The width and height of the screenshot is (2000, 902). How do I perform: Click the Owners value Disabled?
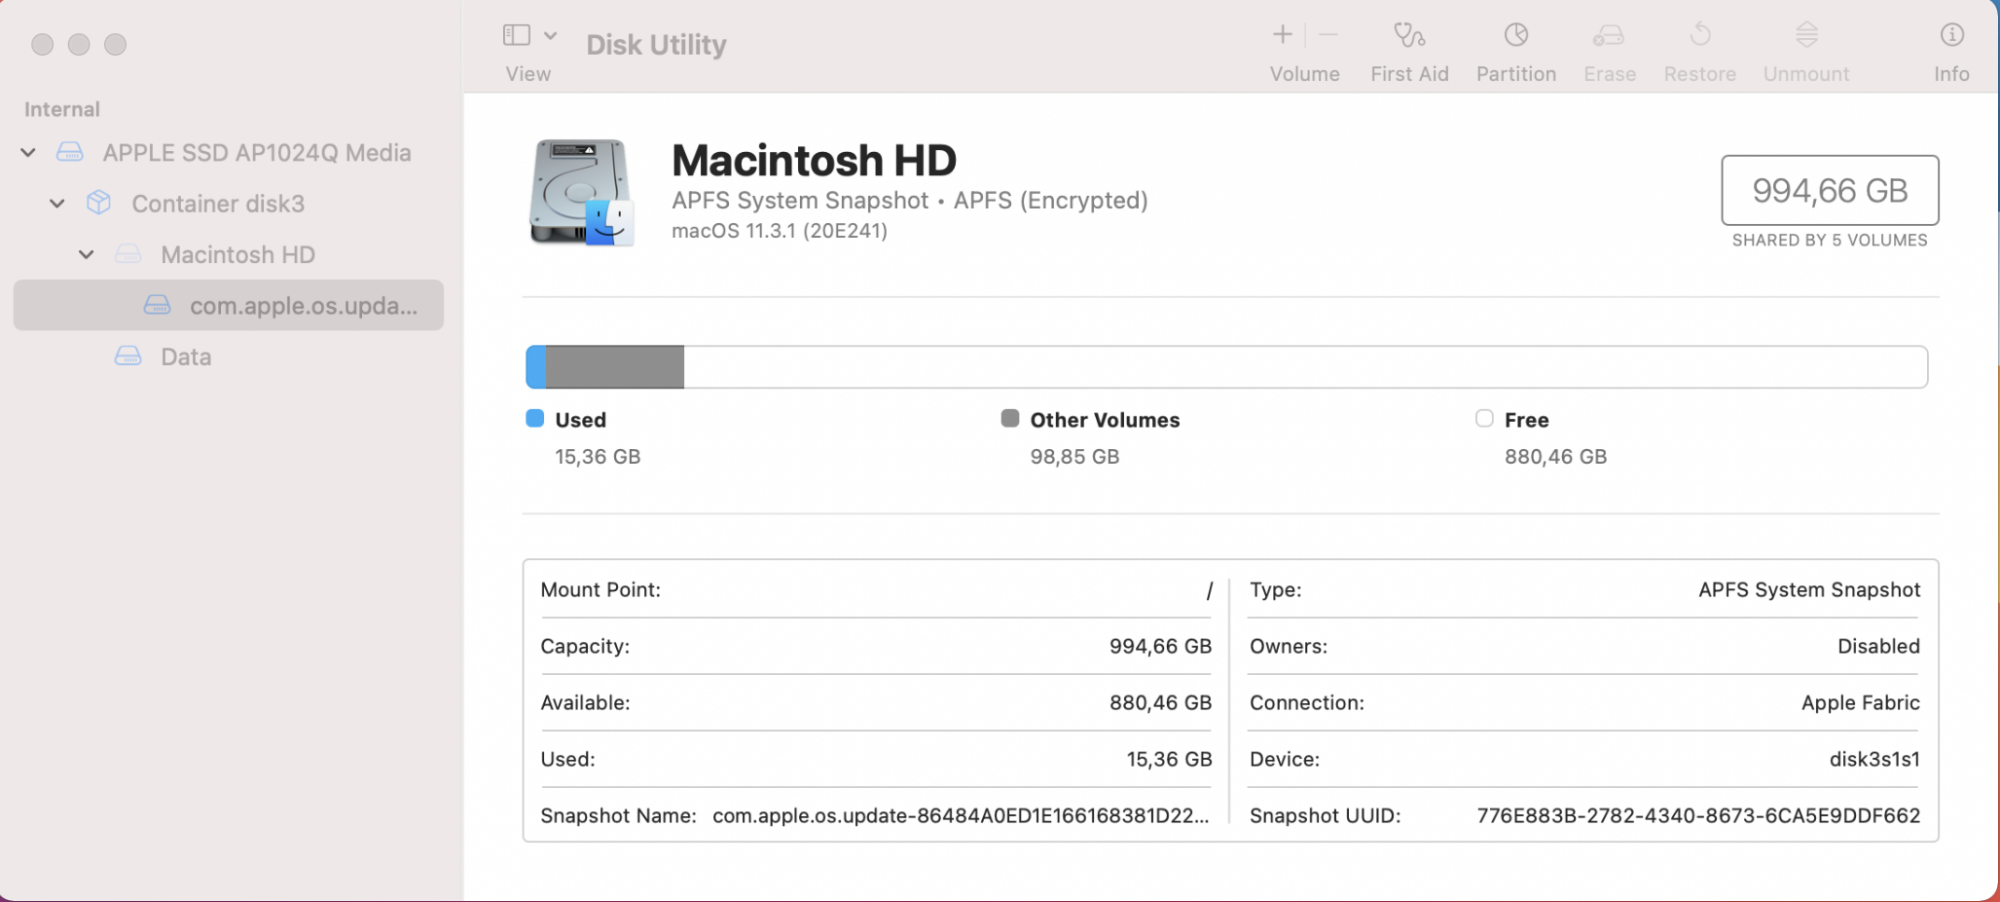pos(1879,646)
